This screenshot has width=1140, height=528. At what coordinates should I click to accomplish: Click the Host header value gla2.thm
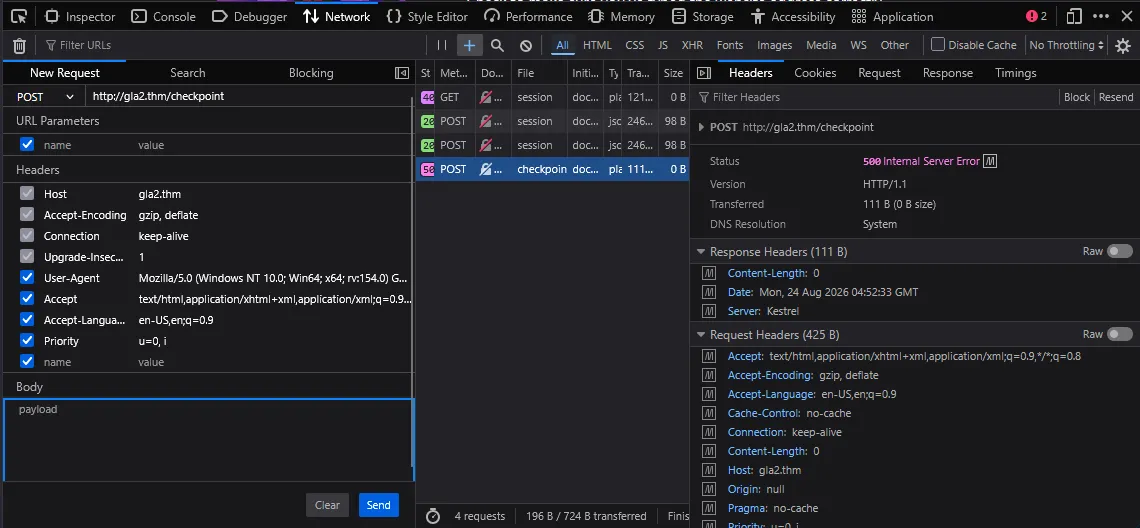coord(159,193)
